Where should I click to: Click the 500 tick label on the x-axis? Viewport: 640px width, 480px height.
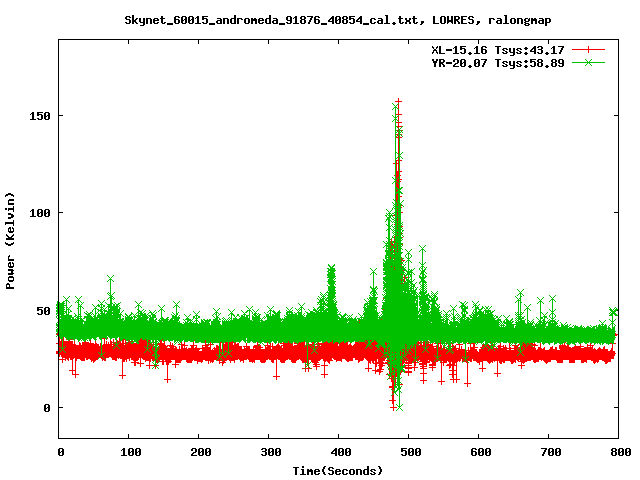pyautogui.click(x=409, y=453)
